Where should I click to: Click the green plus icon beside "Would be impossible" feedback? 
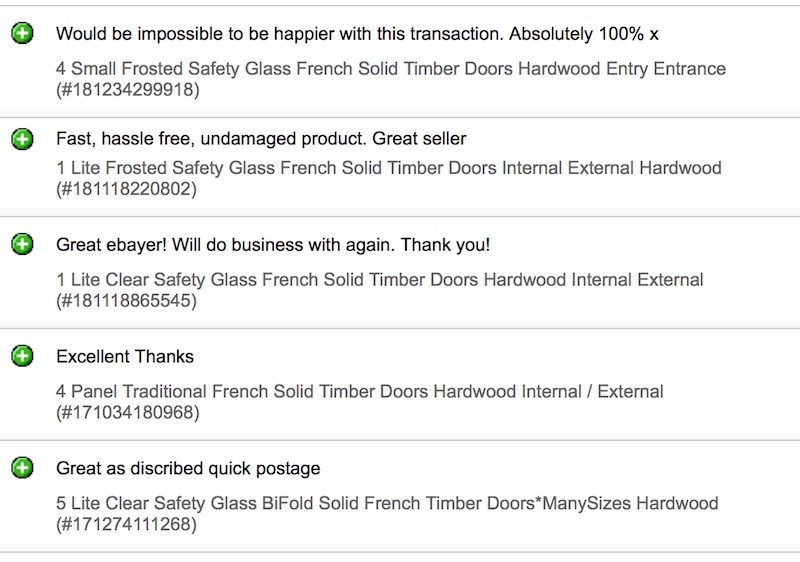coord(22,34)
